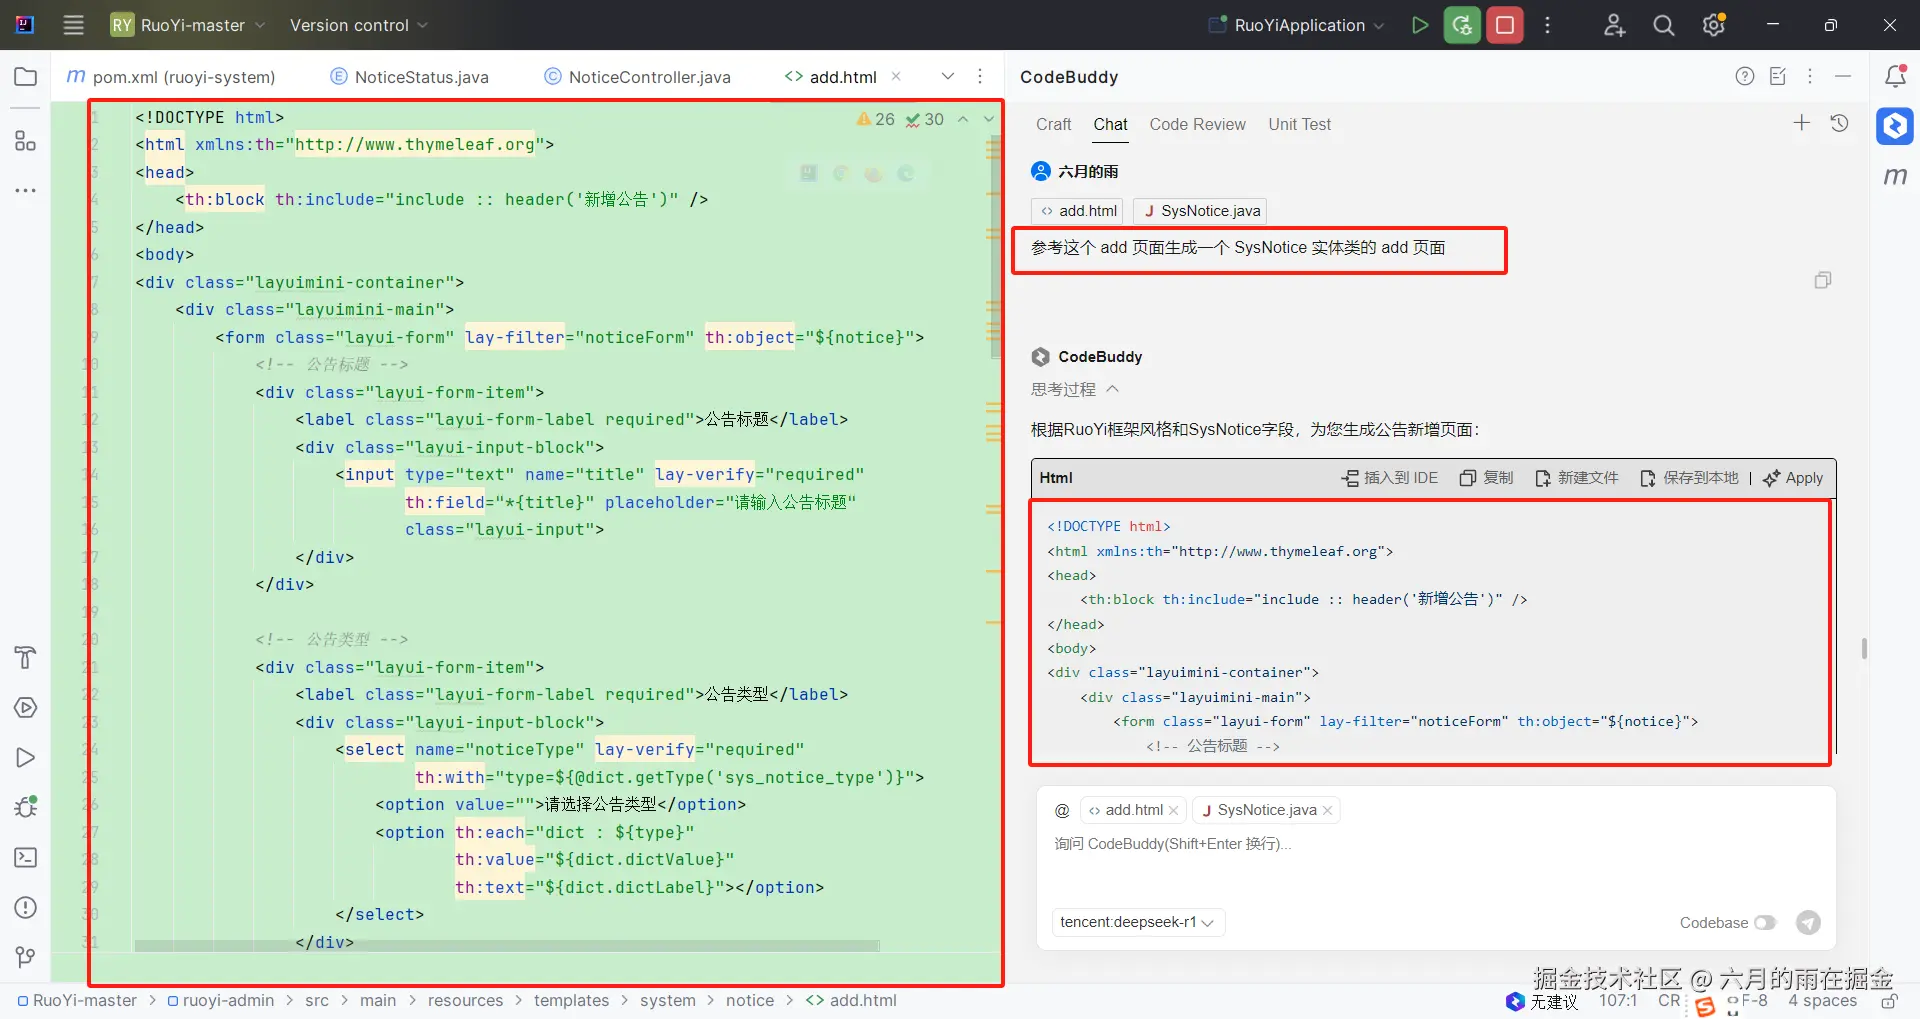The height and width of the screenshot is (1019, 1920).
Task: Open the Maven tool window icon
Action: [1895, 177]
